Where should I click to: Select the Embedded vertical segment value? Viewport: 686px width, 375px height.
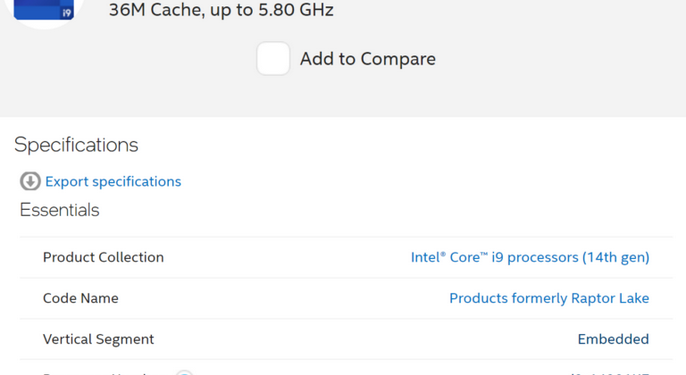pyautogui.click(x=613, y=339)
